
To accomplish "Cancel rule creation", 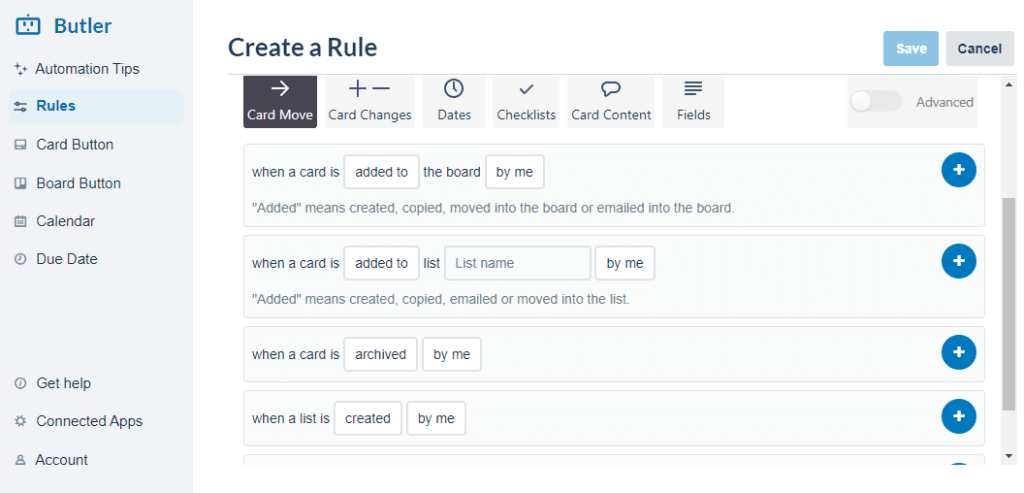I will pos(980,48).
